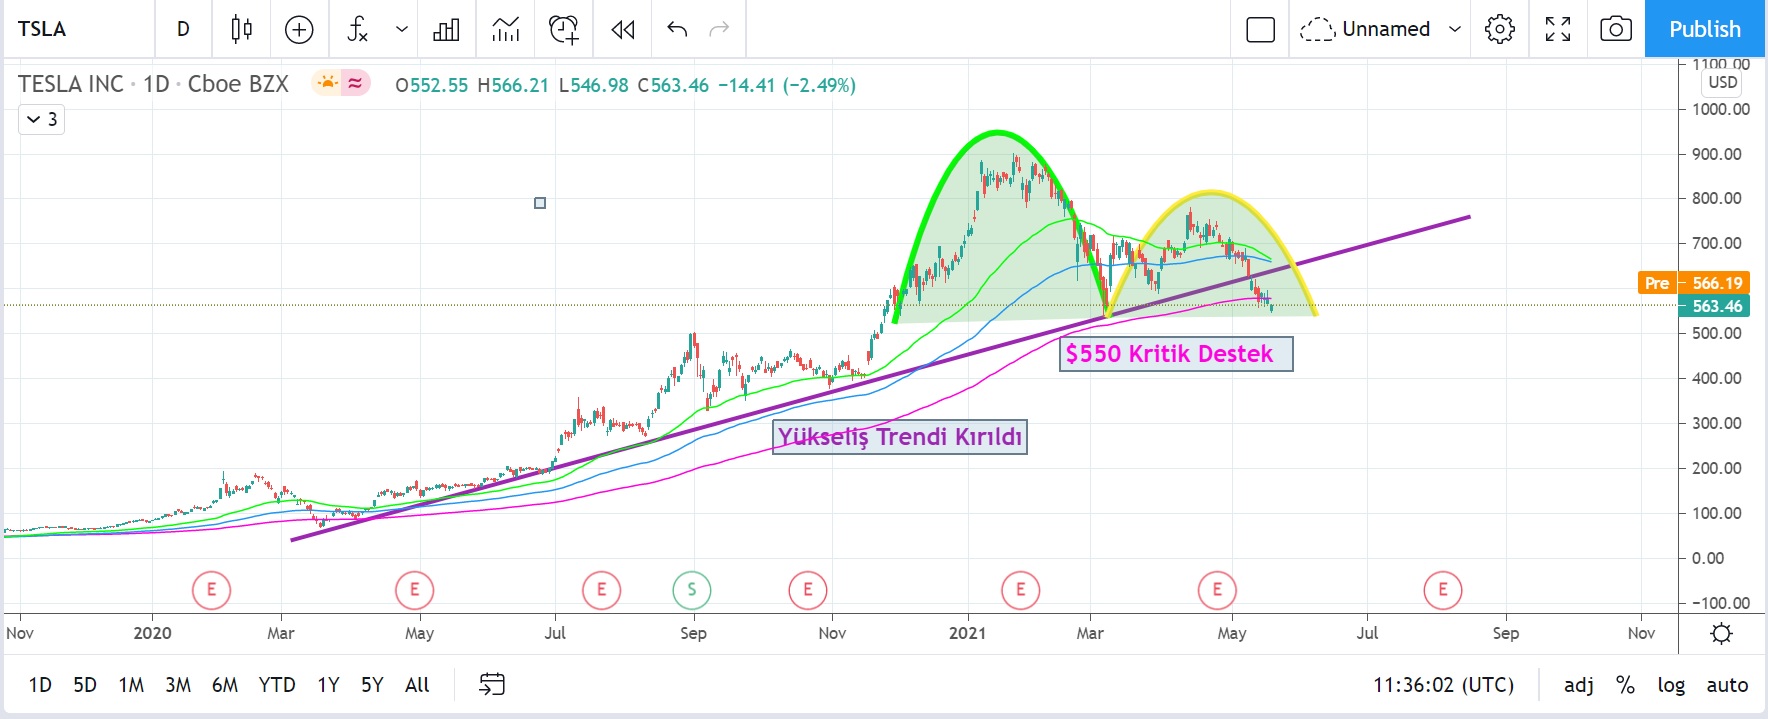Toggle percent scale mode

pyautogui.click(x=1626, y=685)
